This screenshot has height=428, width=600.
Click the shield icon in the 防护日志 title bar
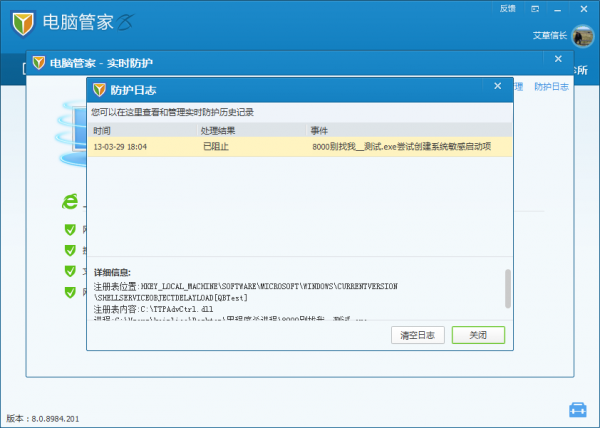(x=100, y=87)
